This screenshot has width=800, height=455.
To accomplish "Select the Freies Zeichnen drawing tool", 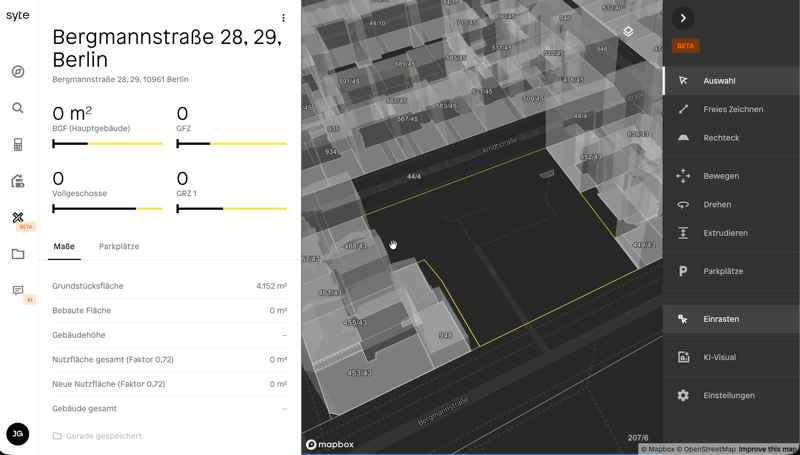I will pyautogui.click(x=732, y=110).
